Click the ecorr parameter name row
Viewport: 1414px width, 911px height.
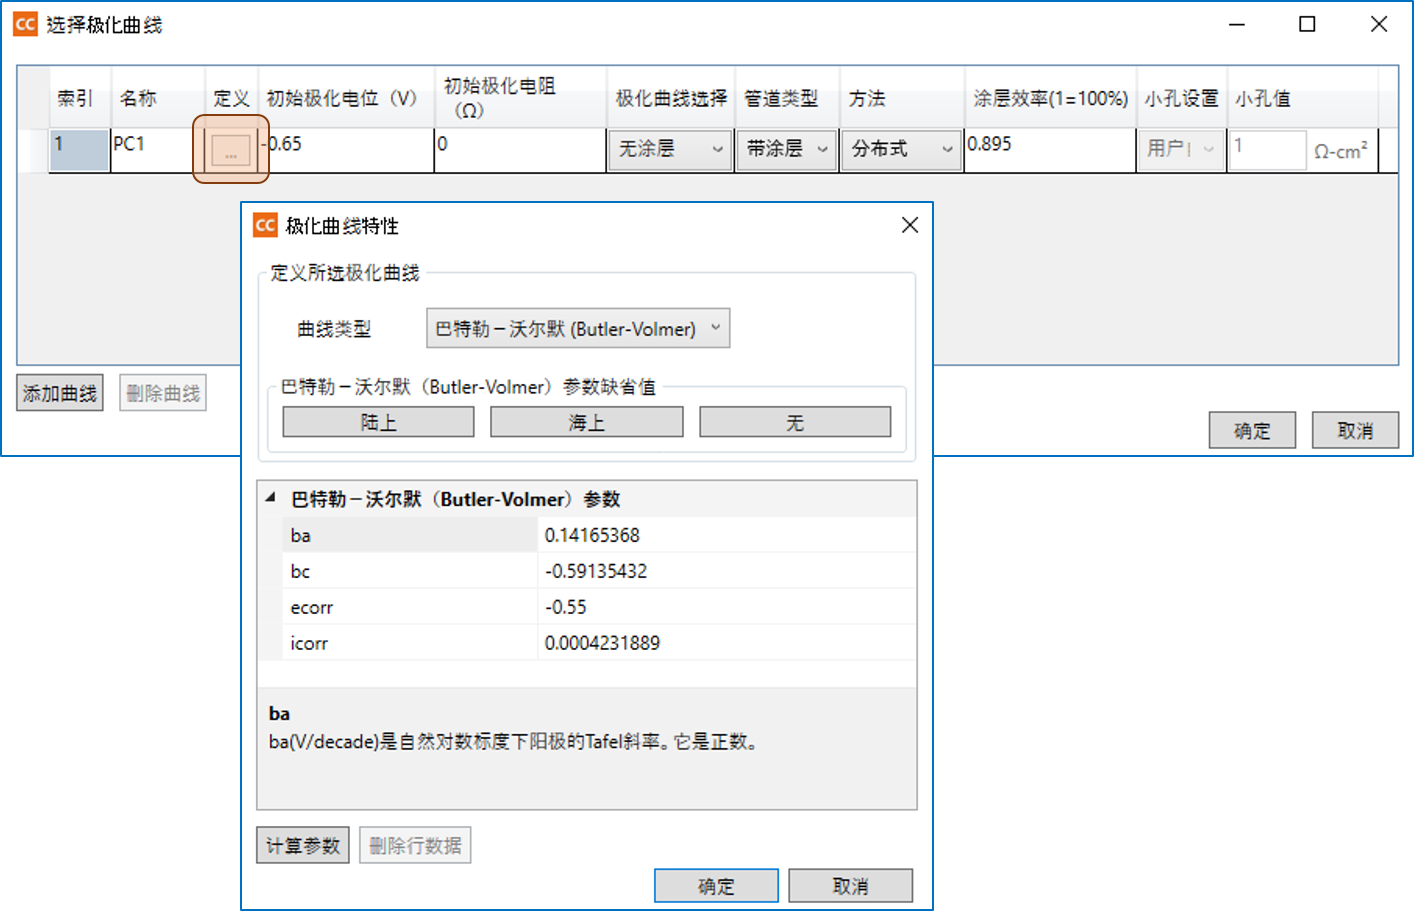point(410,607)
